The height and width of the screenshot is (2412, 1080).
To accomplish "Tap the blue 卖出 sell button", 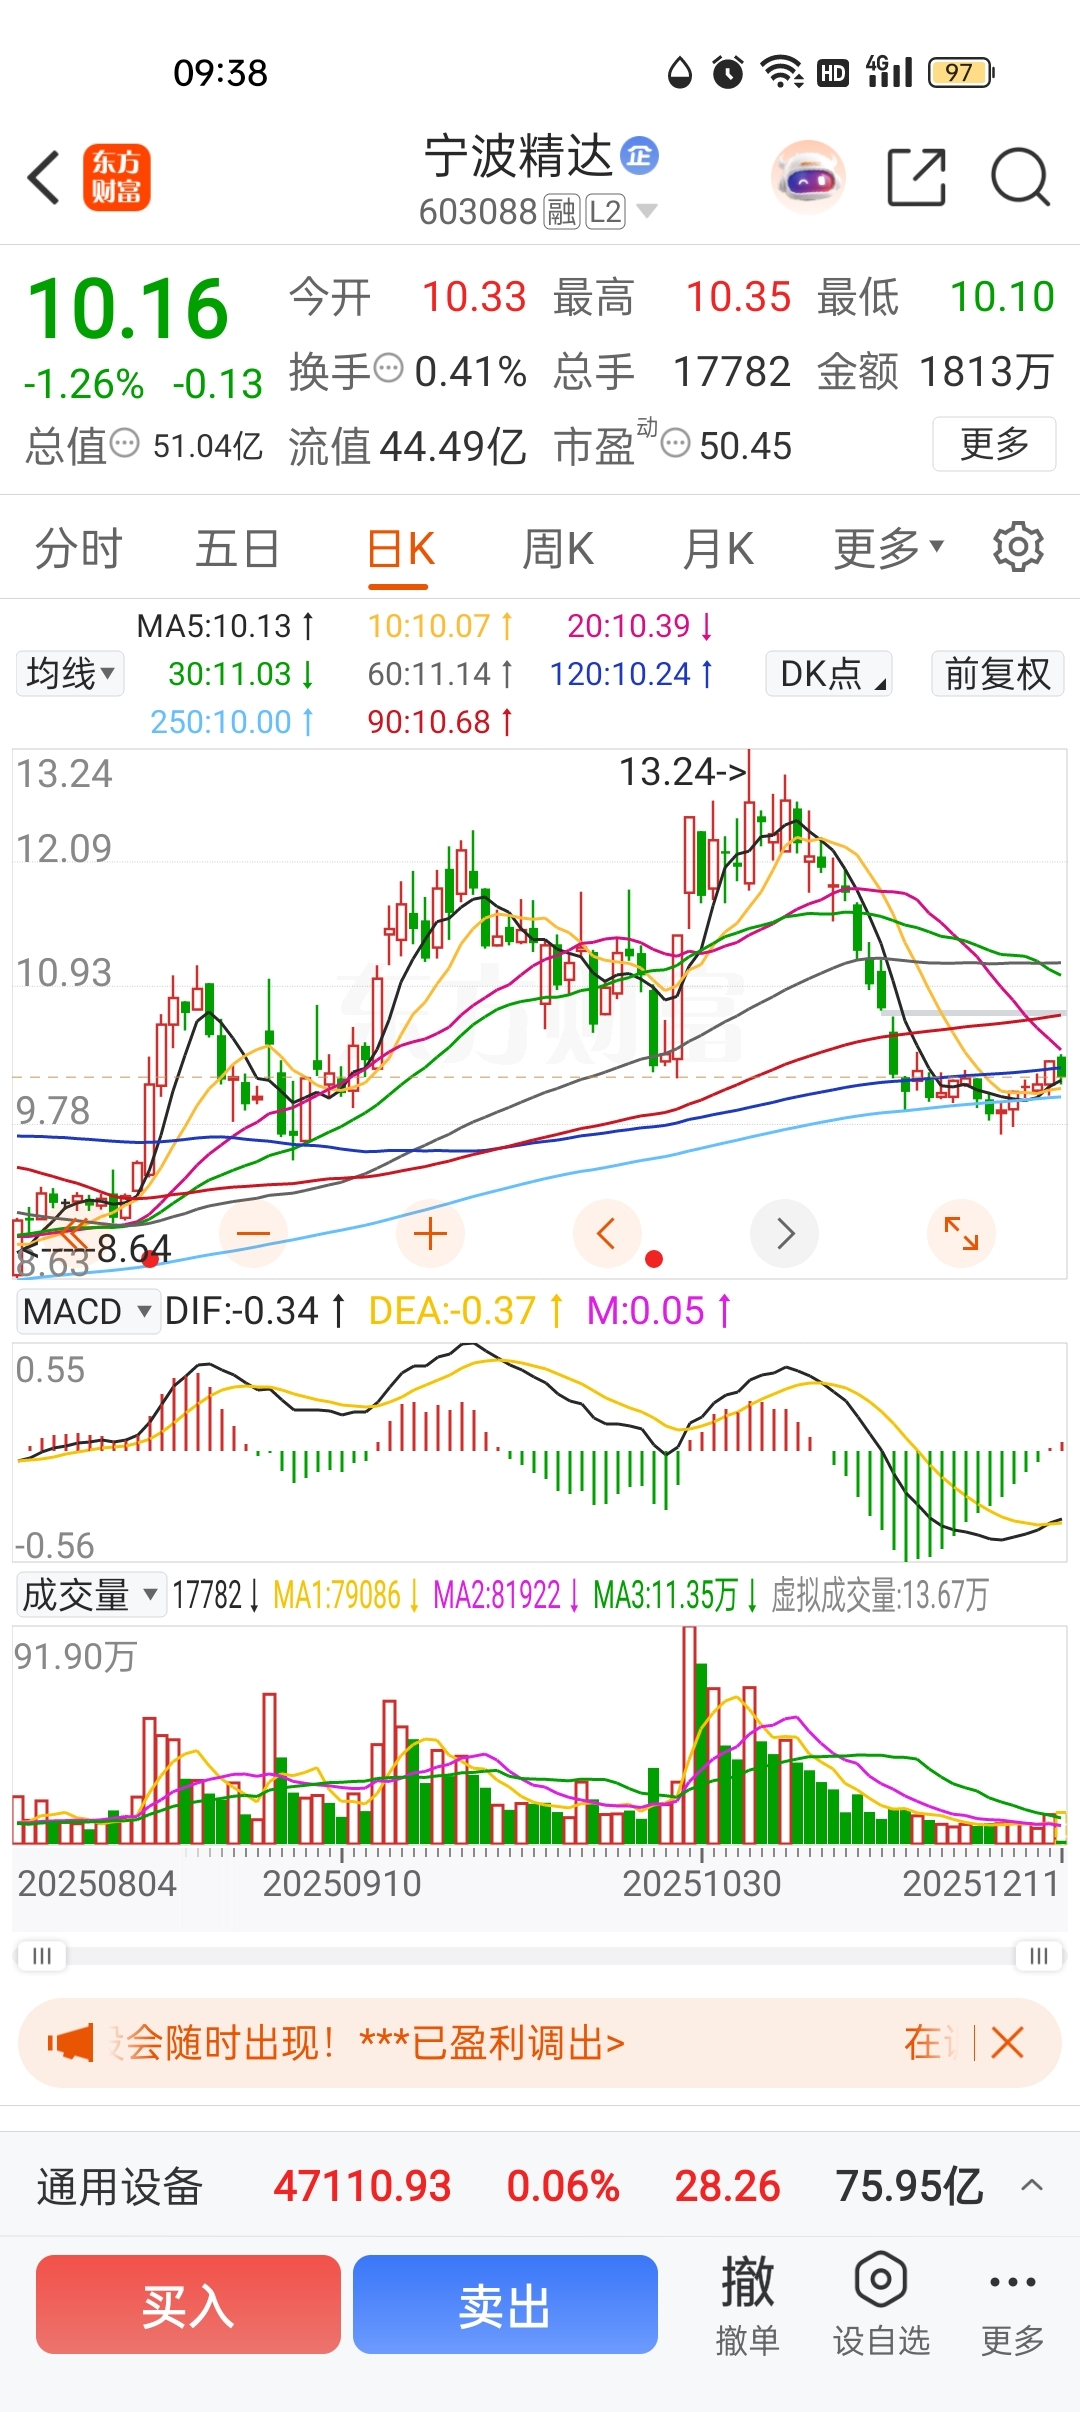I will pos(505,2305).
